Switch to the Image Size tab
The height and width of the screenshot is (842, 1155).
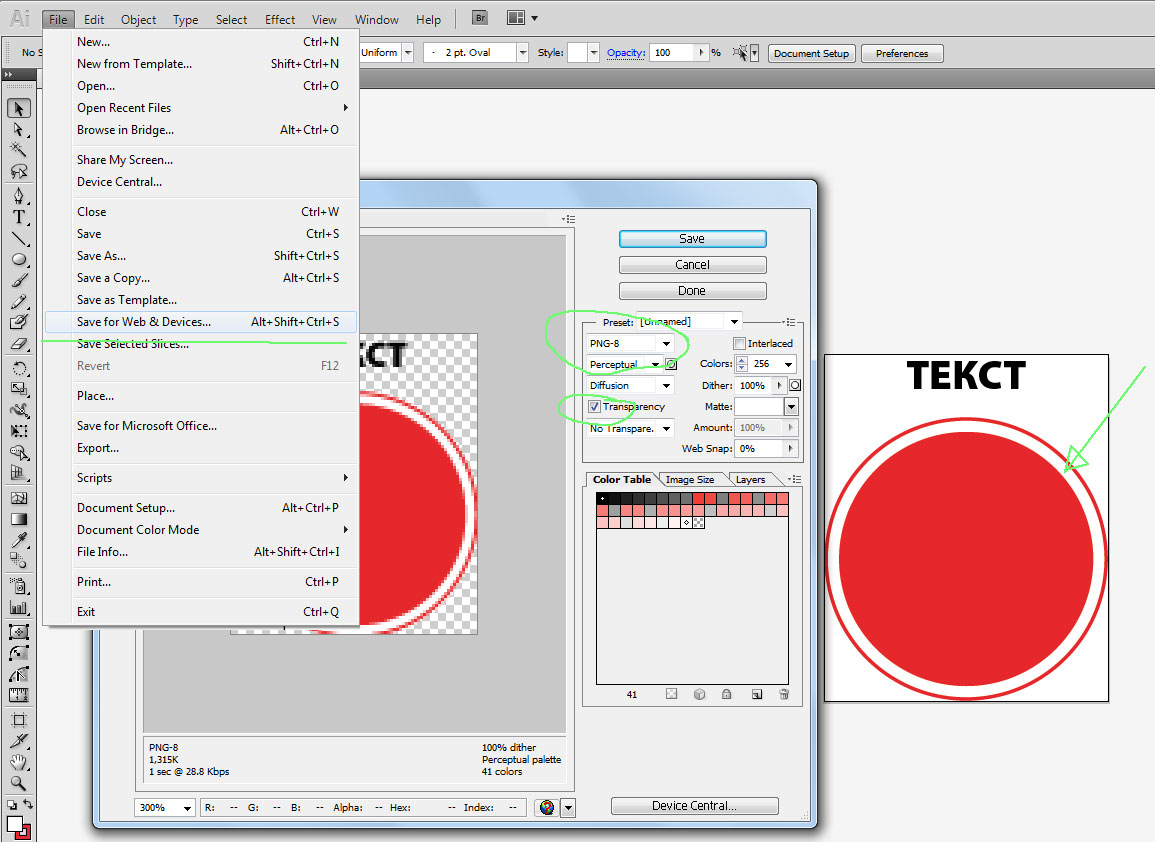click(x=690, y=480)
